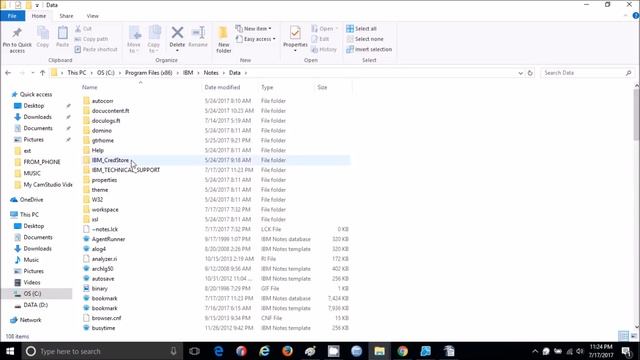Click the Rename icon
The width and height of the screenshot is (640, 360).
point(198,33)
